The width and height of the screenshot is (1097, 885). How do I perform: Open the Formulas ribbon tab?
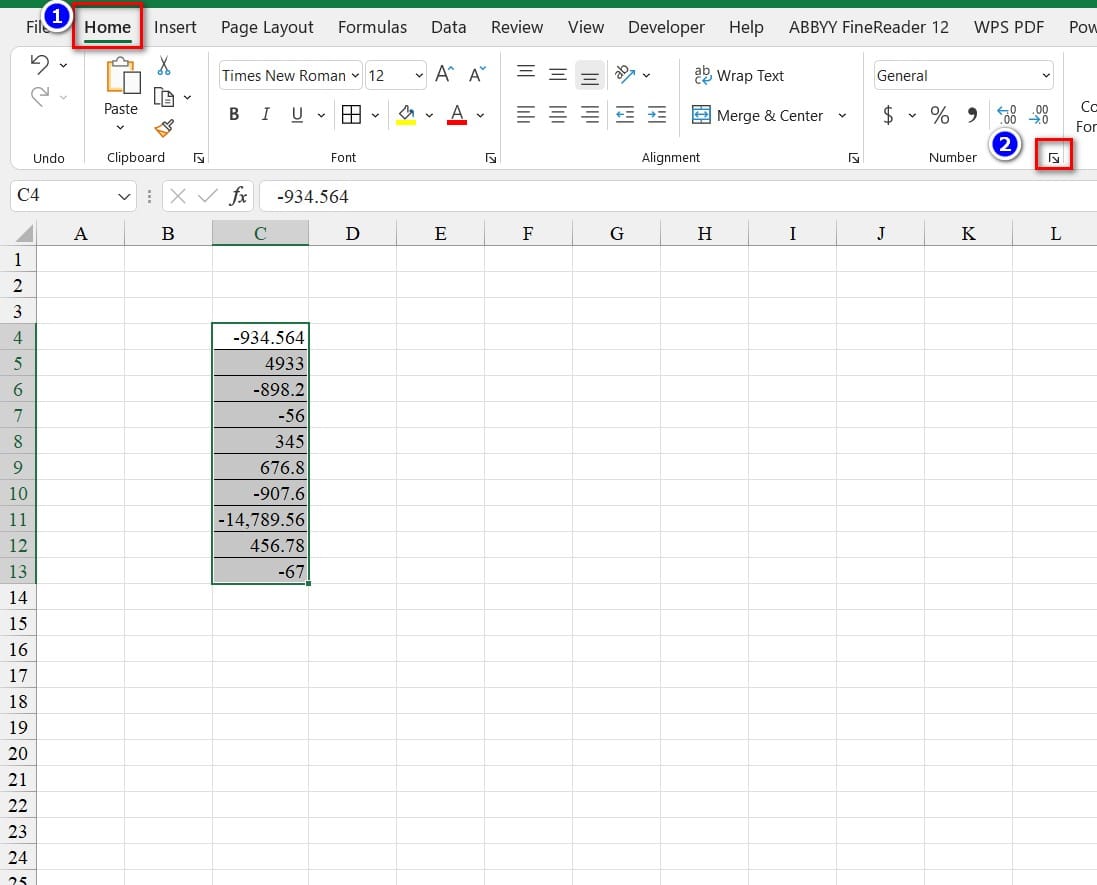tap(372, 27)
